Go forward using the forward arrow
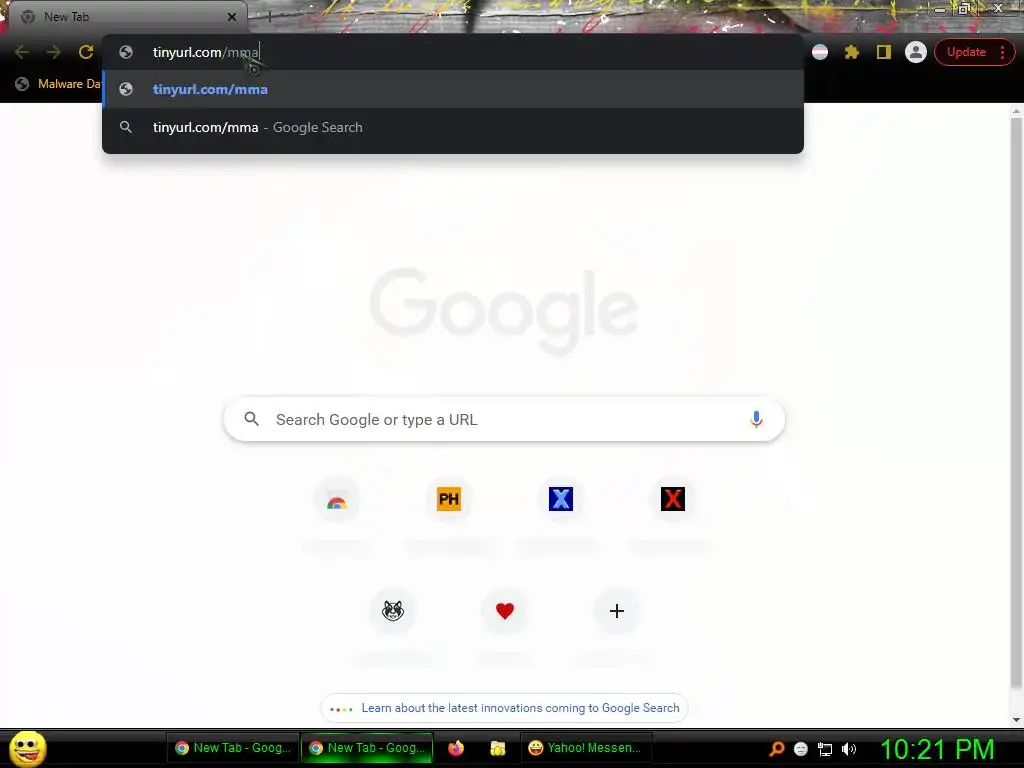 (54, 52)
